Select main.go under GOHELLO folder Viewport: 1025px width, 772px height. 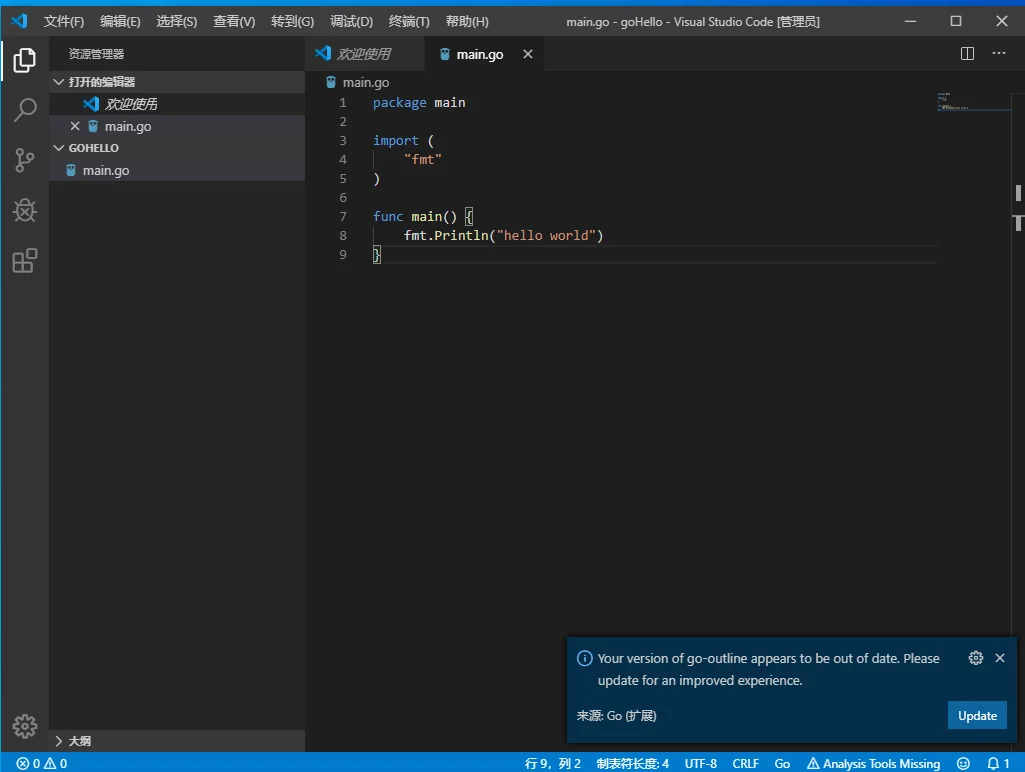tap(177, 170)
